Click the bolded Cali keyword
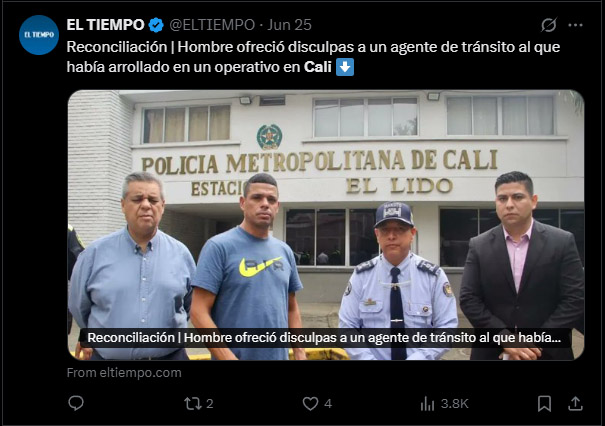Image resolution: width=605 pixels, height=426 pixels. (318, 67)
